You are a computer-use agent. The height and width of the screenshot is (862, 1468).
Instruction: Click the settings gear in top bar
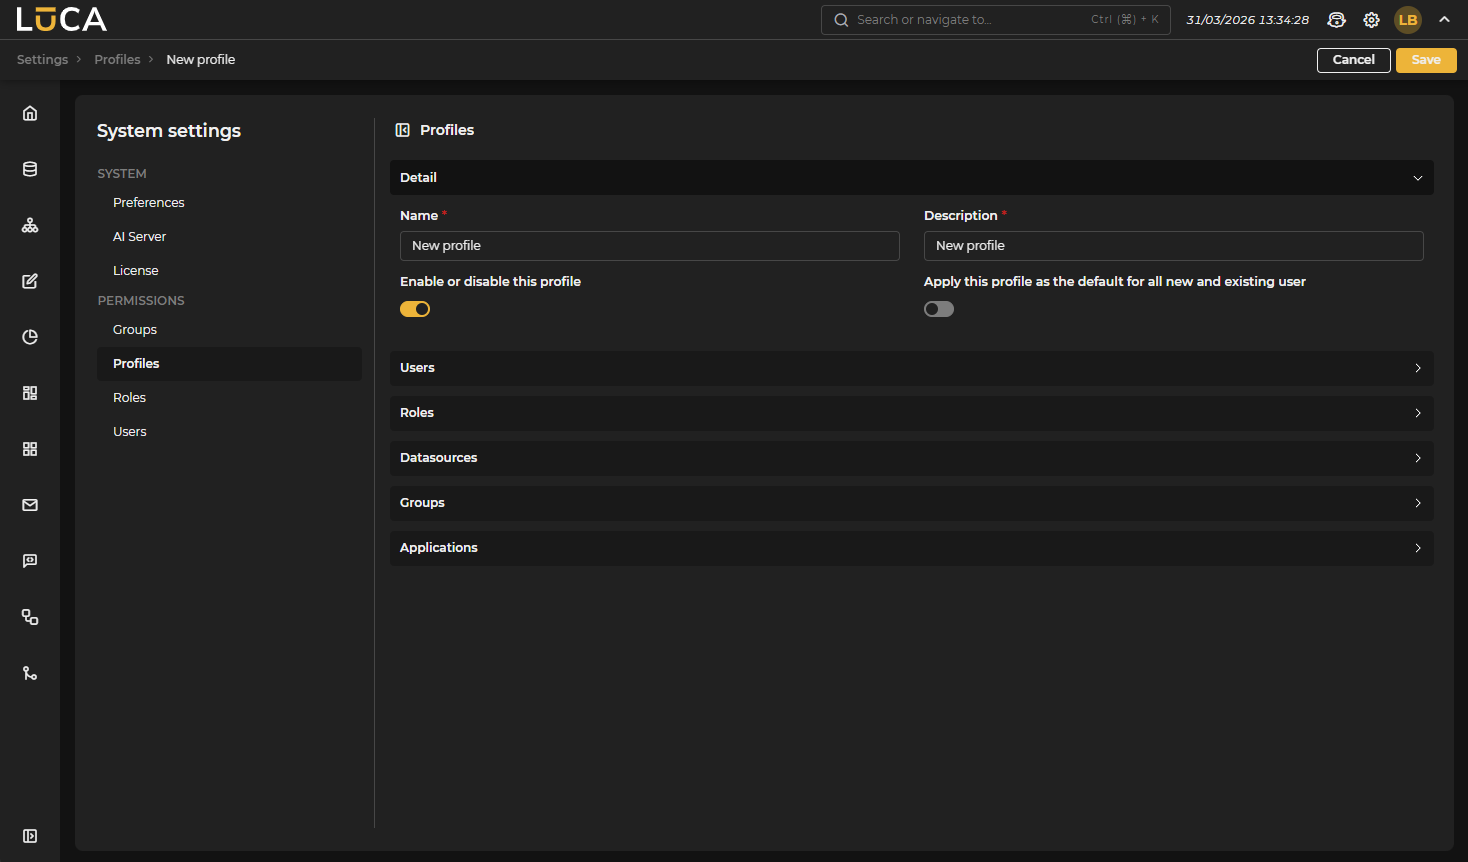pos(1371,20)
